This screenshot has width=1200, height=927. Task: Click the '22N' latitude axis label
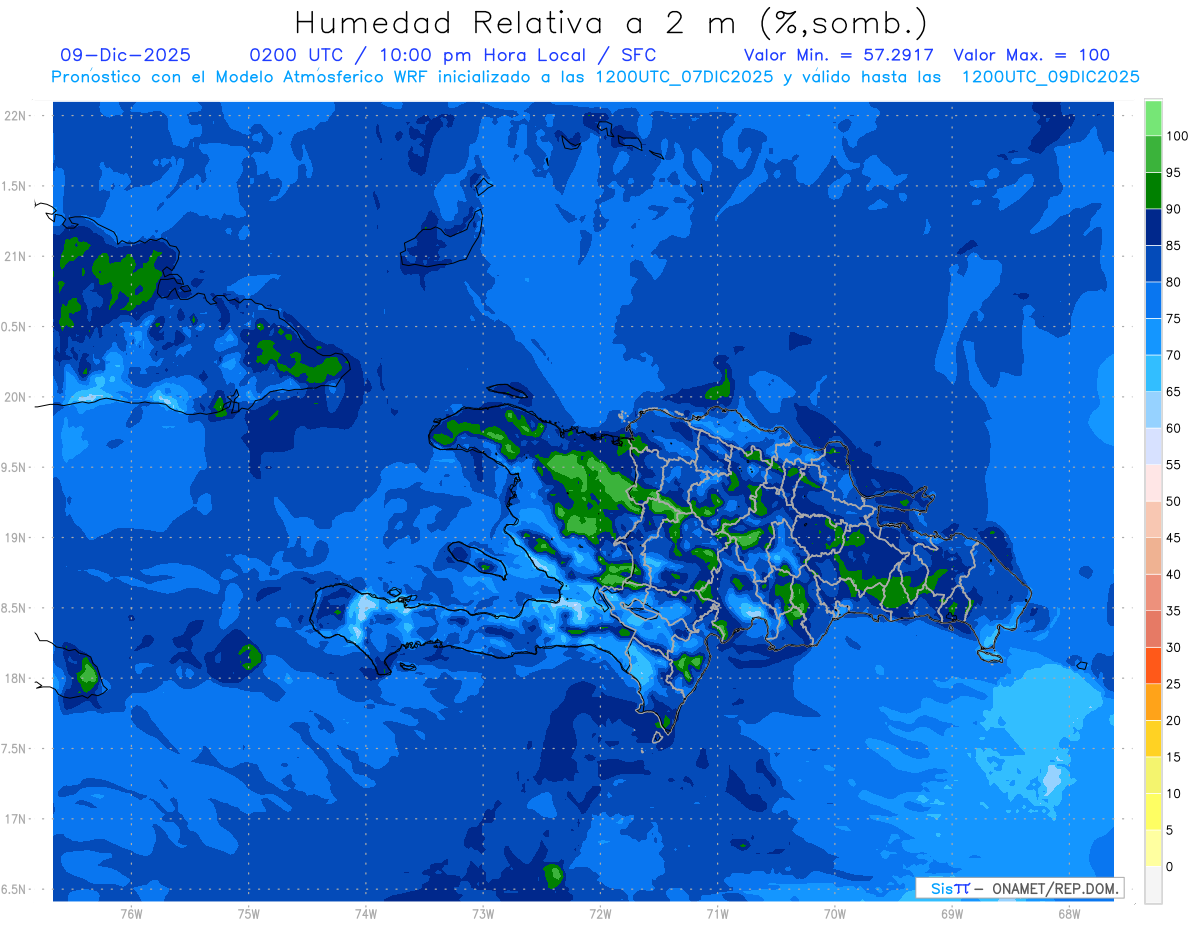click(x=14, y=115)
